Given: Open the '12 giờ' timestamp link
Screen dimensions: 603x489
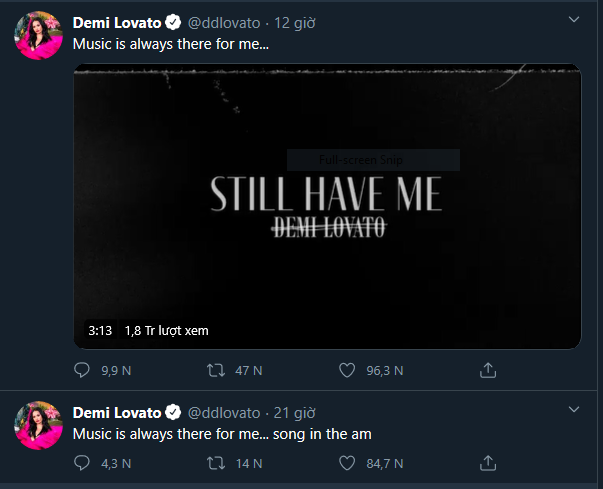Looking at the screenshot, I should click(296, 22).
